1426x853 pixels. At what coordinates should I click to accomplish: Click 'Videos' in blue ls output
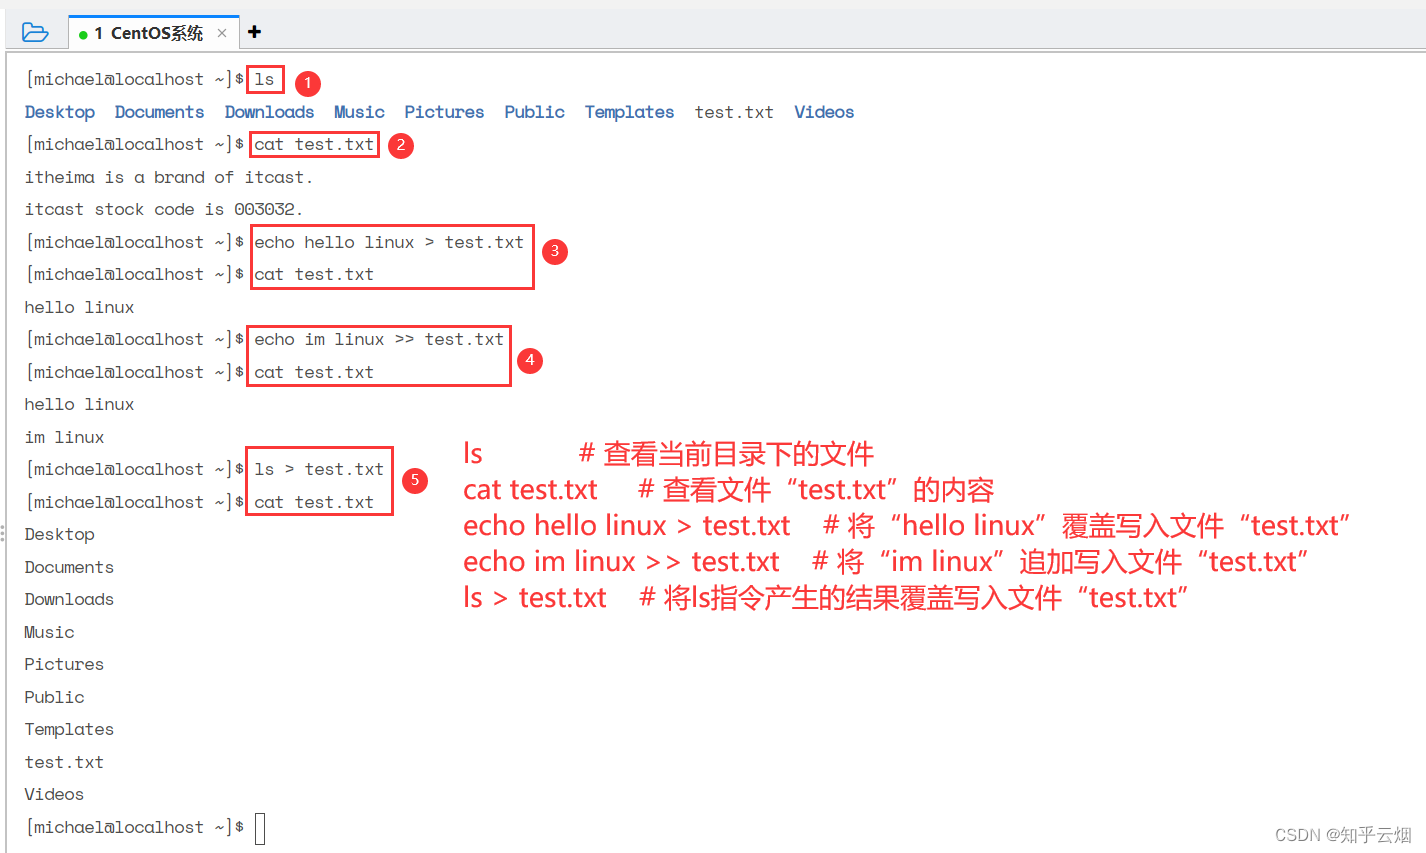click(824, 112)
